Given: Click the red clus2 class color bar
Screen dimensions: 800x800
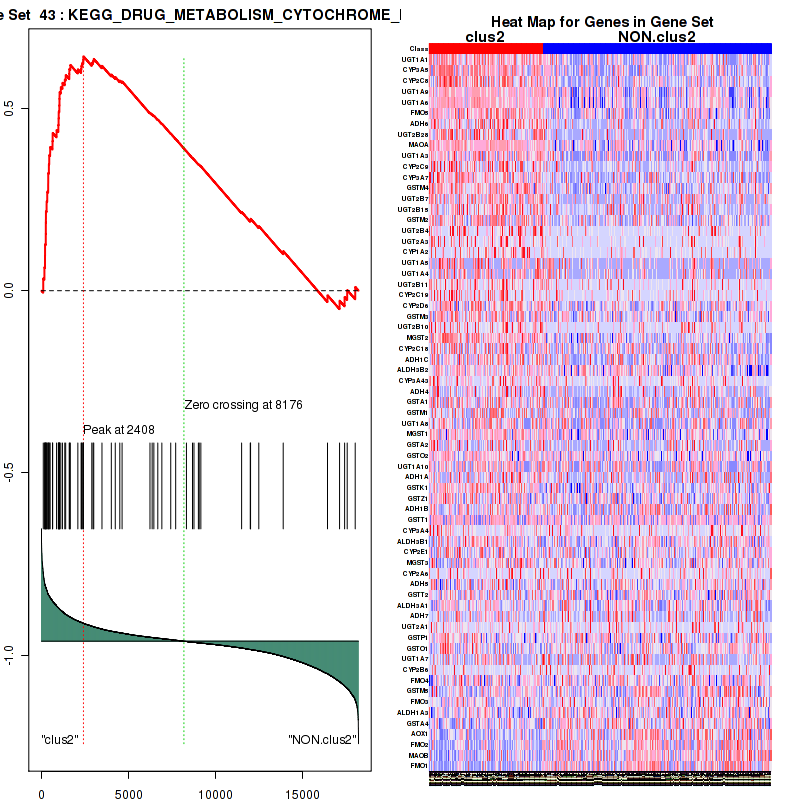Looking at the screenshot, I should [487, 48].
